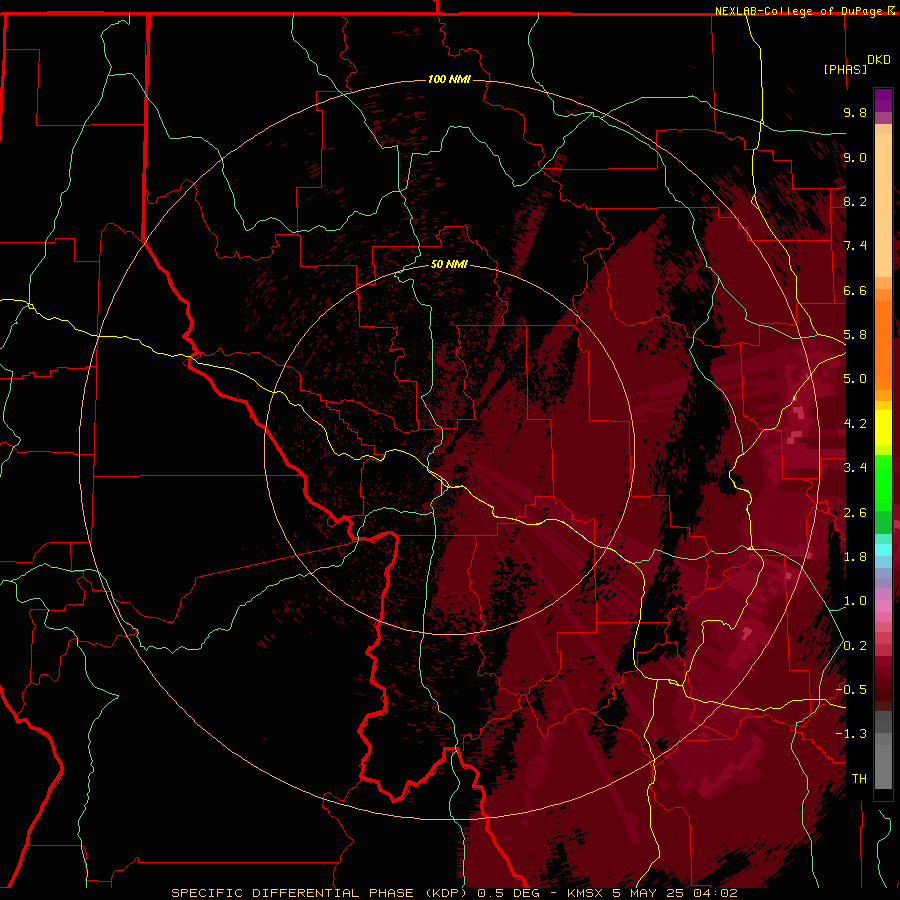Click the 1.0 legend value
The width and height of the screenshot is (900, 900).
pos(855,601)
